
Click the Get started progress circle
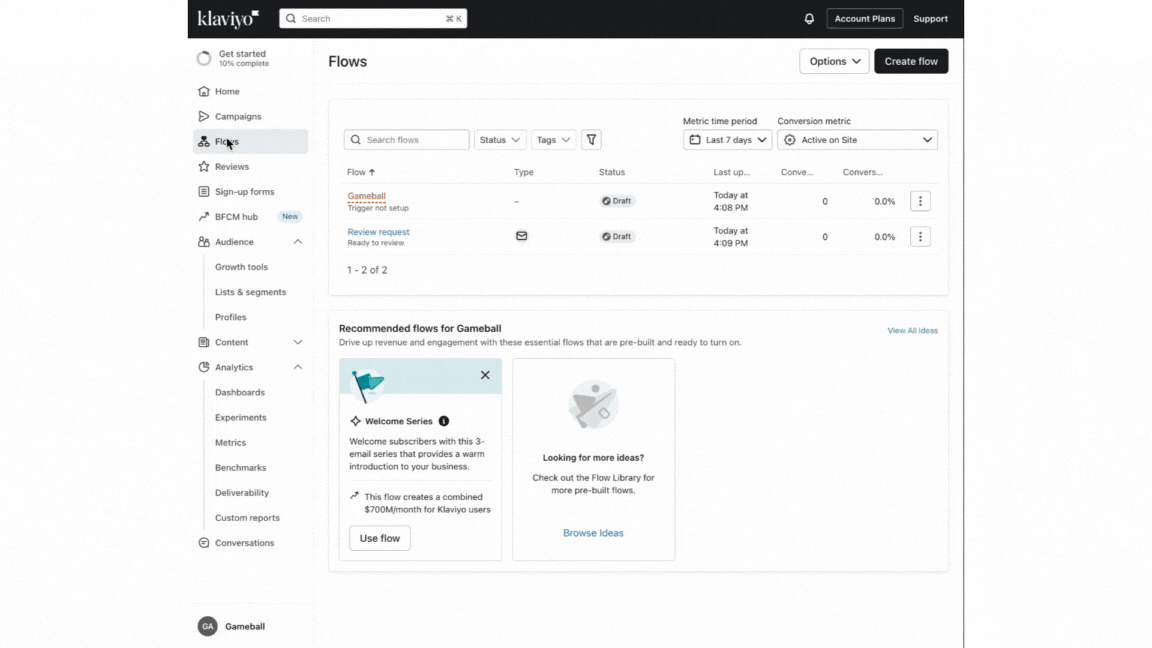[x=204, y=58]
